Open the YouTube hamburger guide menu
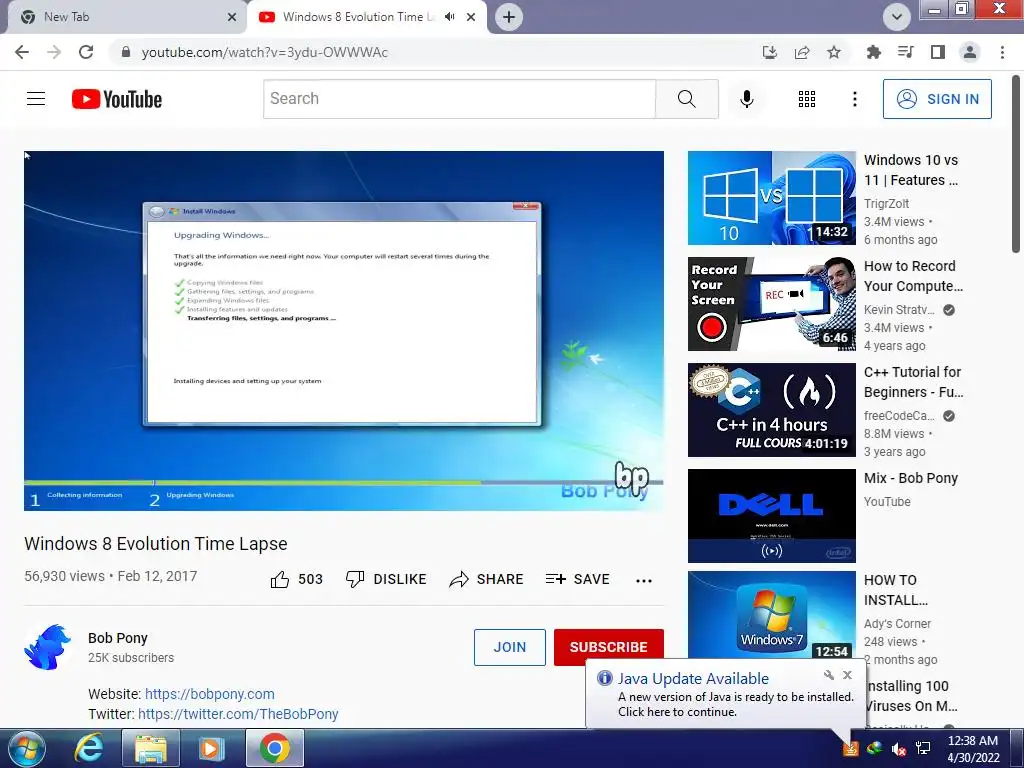 point(36,99)
